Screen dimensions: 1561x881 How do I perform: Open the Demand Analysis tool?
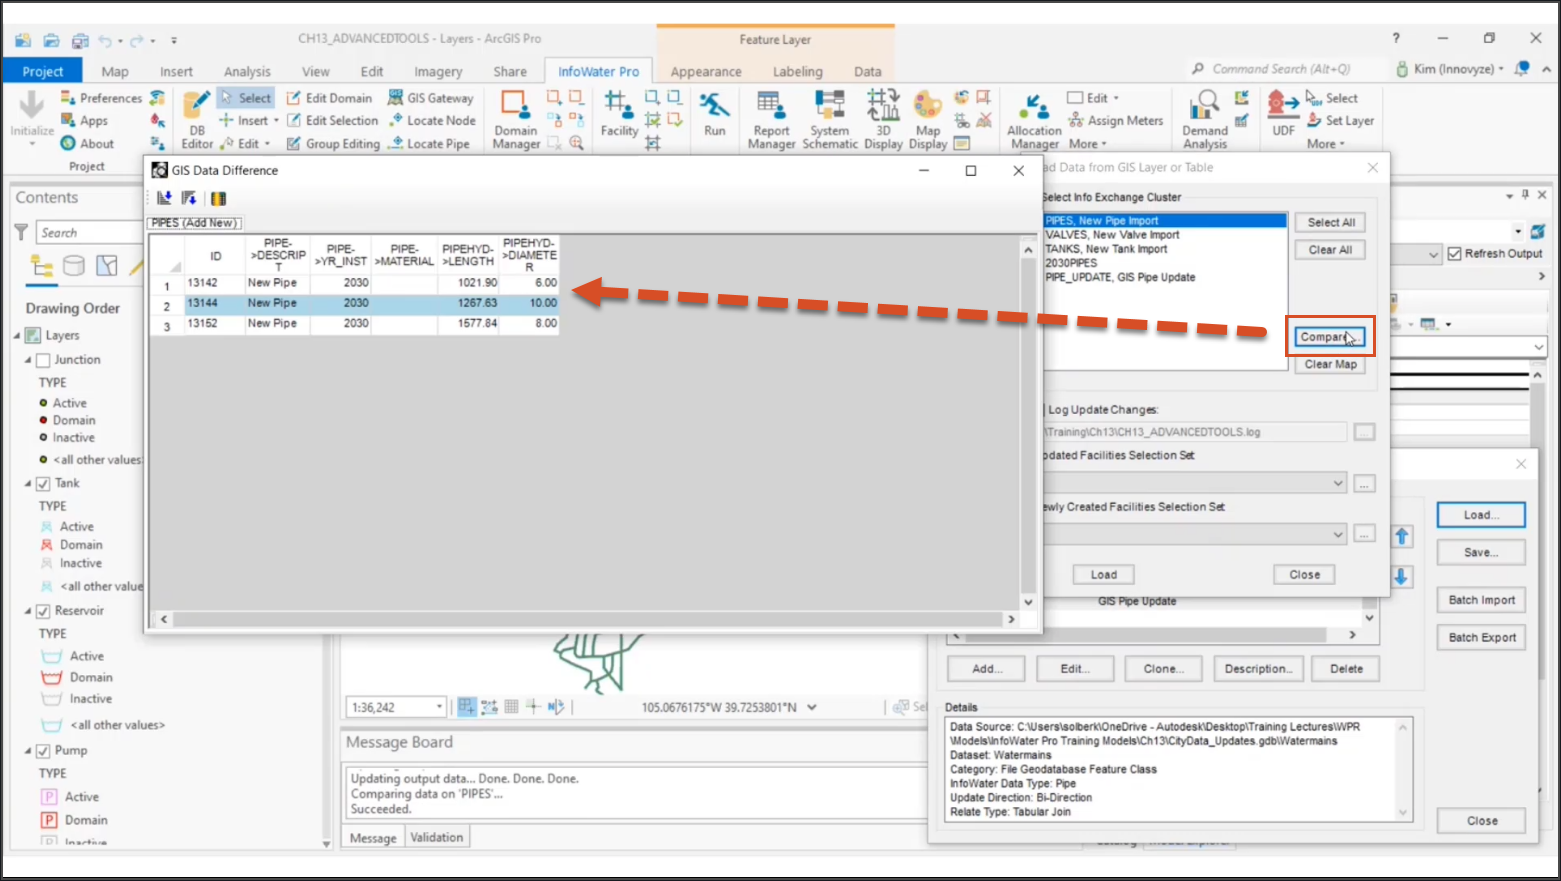pyautogui.click(x=1205, y=119)
